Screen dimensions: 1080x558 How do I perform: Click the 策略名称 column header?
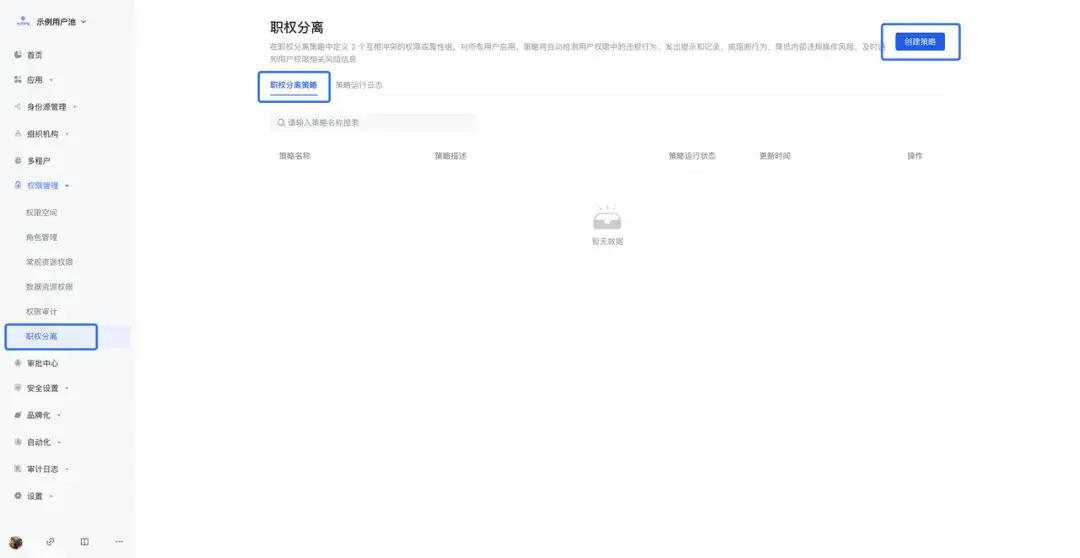pyautogui.click(x=295, y=156)
